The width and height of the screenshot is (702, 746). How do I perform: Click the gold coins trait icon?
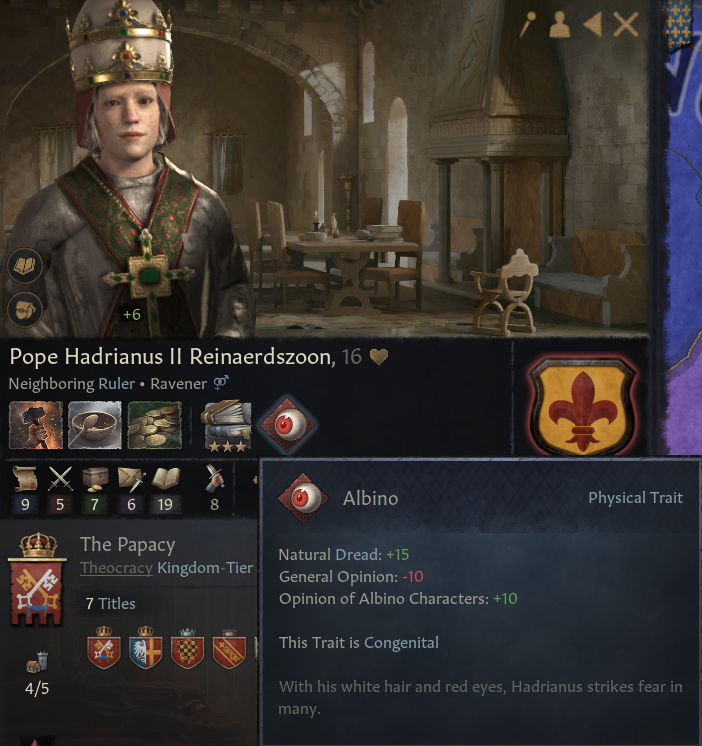pos(155,425)
